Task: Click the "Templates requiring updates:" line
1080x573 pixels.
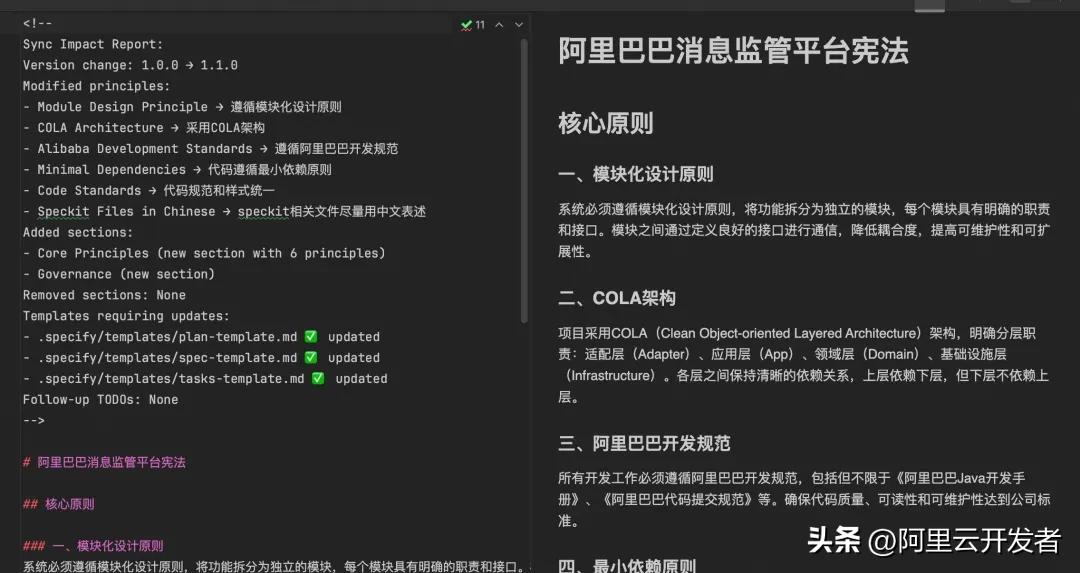Action: 126,316
